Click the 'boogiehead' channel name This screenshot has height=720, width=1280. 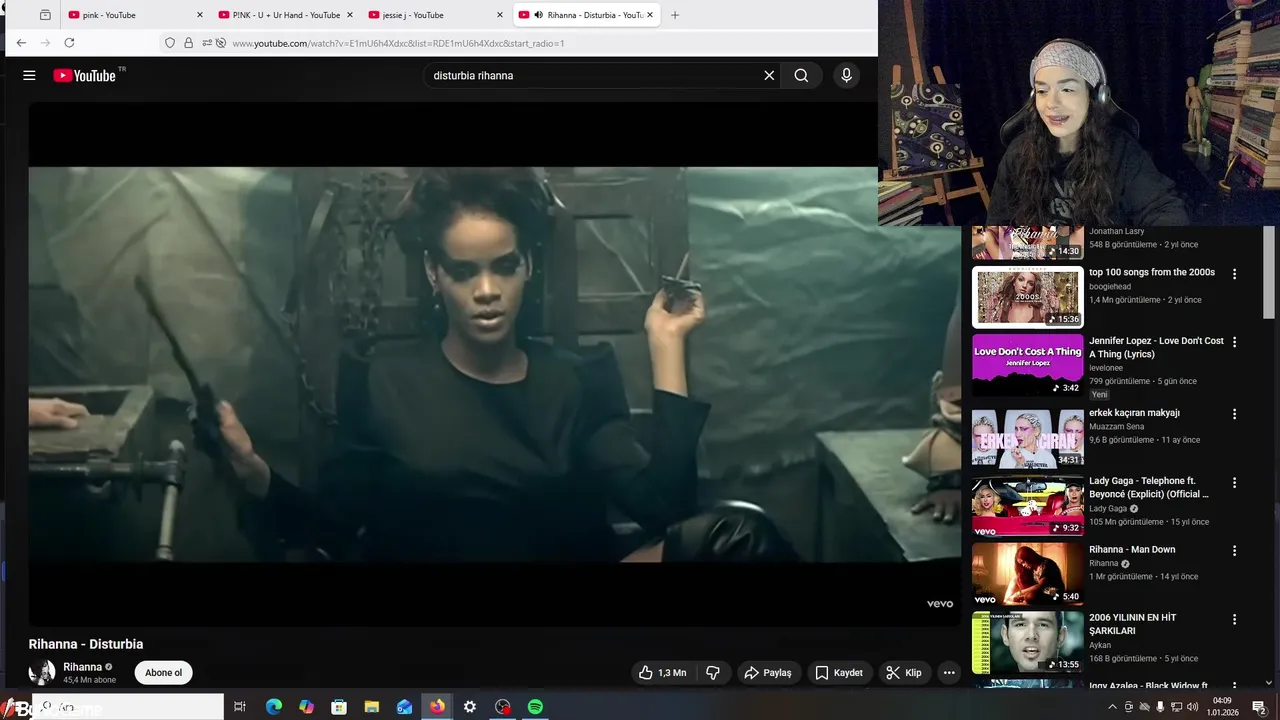[1110, 287]
